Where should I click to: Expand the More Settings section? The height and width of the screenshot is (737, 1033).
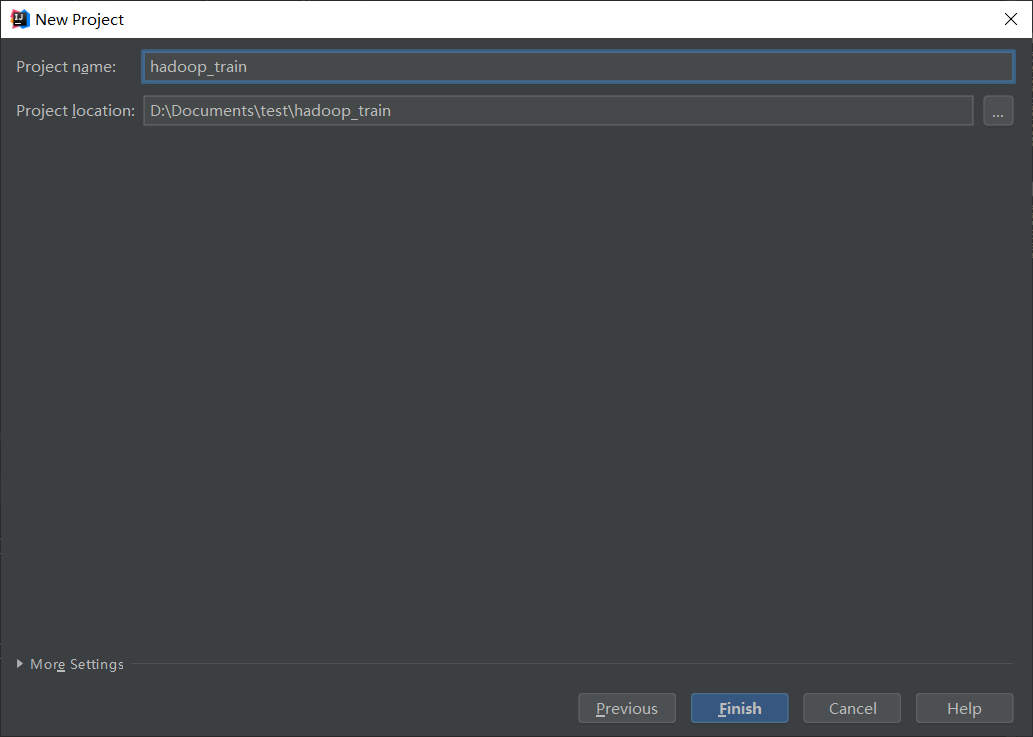70,664
